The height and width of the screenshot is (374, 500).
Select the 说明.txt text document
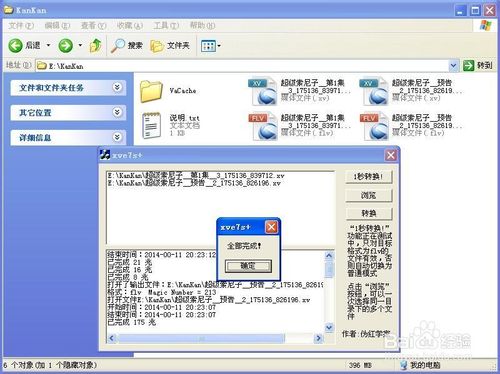pyautogui.click(x=152, y=125)
